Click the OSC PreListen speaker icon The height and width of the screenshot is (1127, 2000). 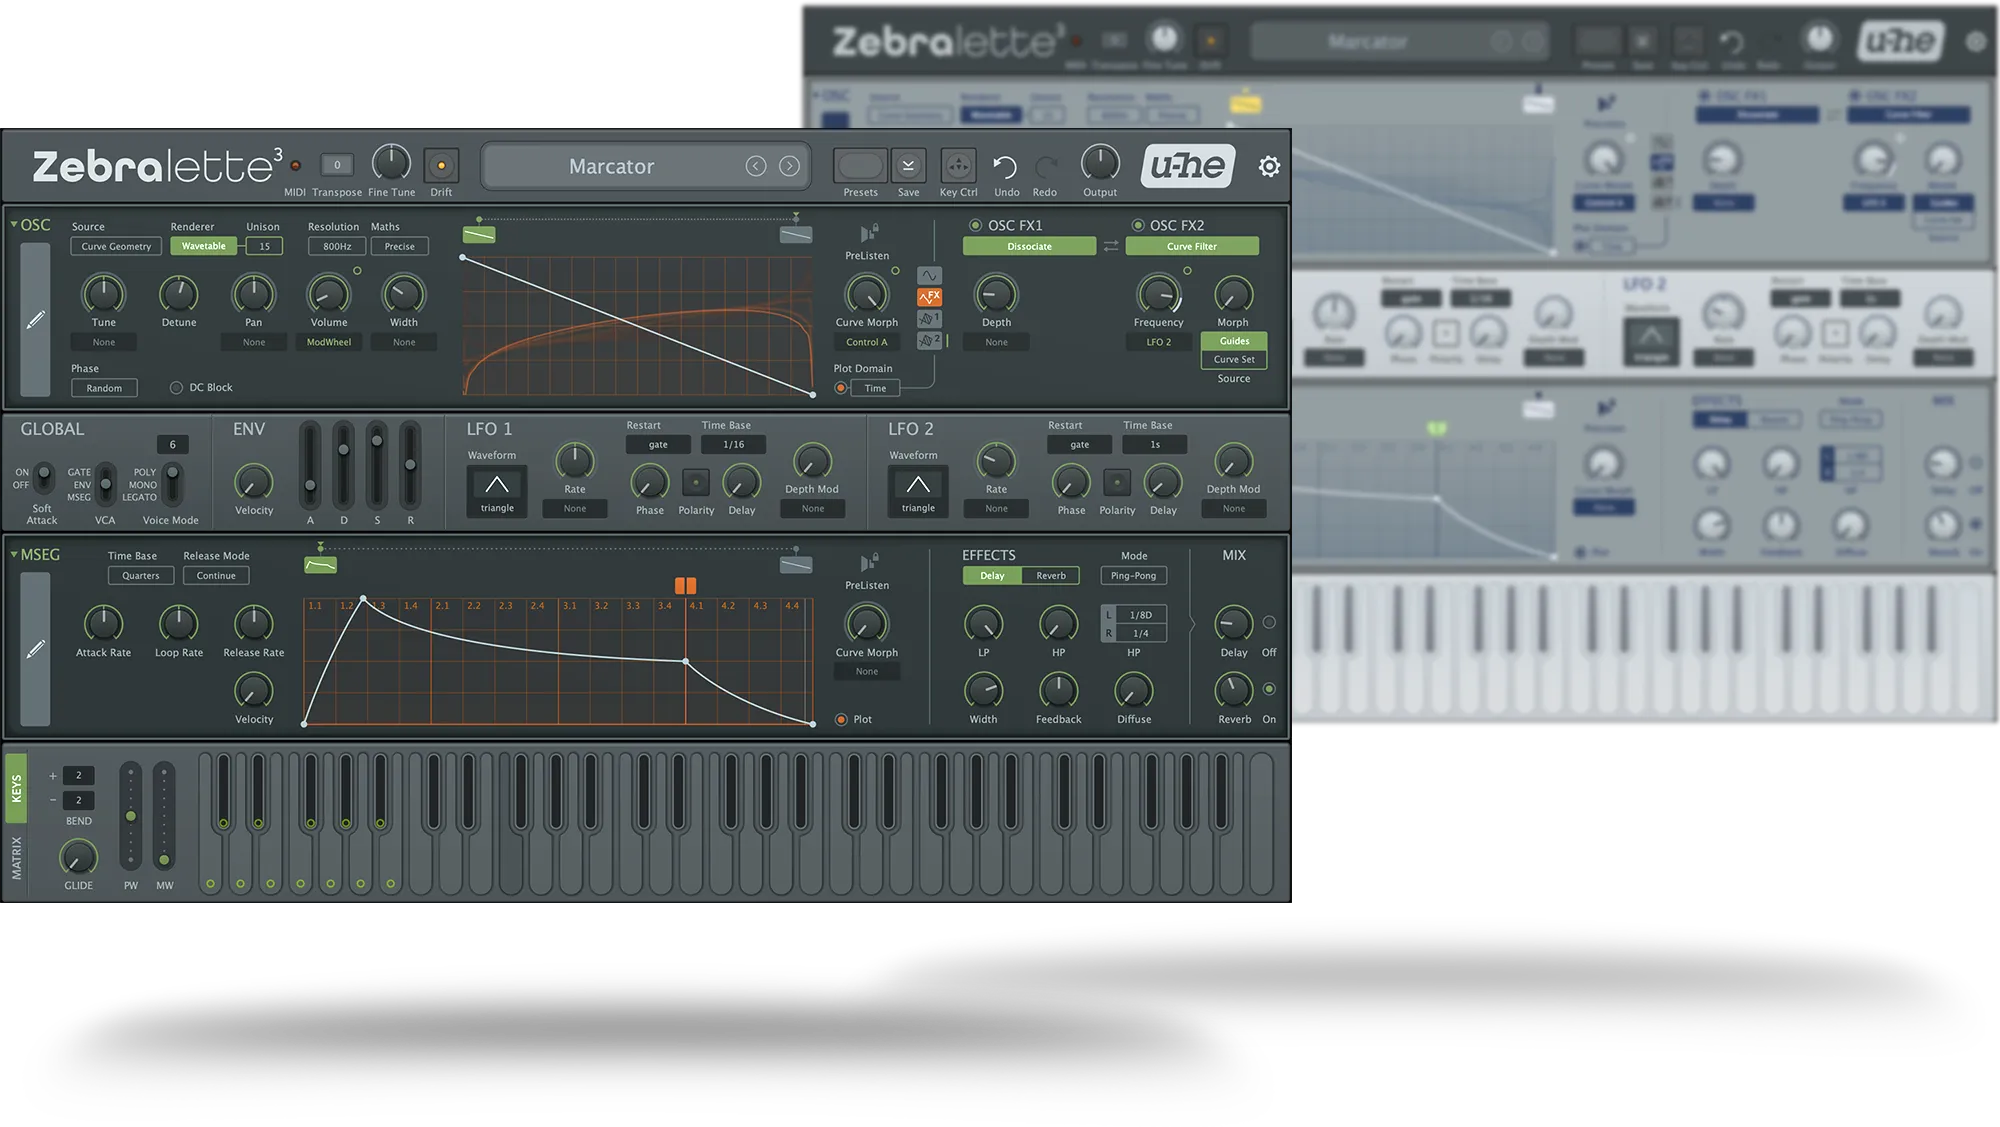pyautogui.click(x=868, y=233)
